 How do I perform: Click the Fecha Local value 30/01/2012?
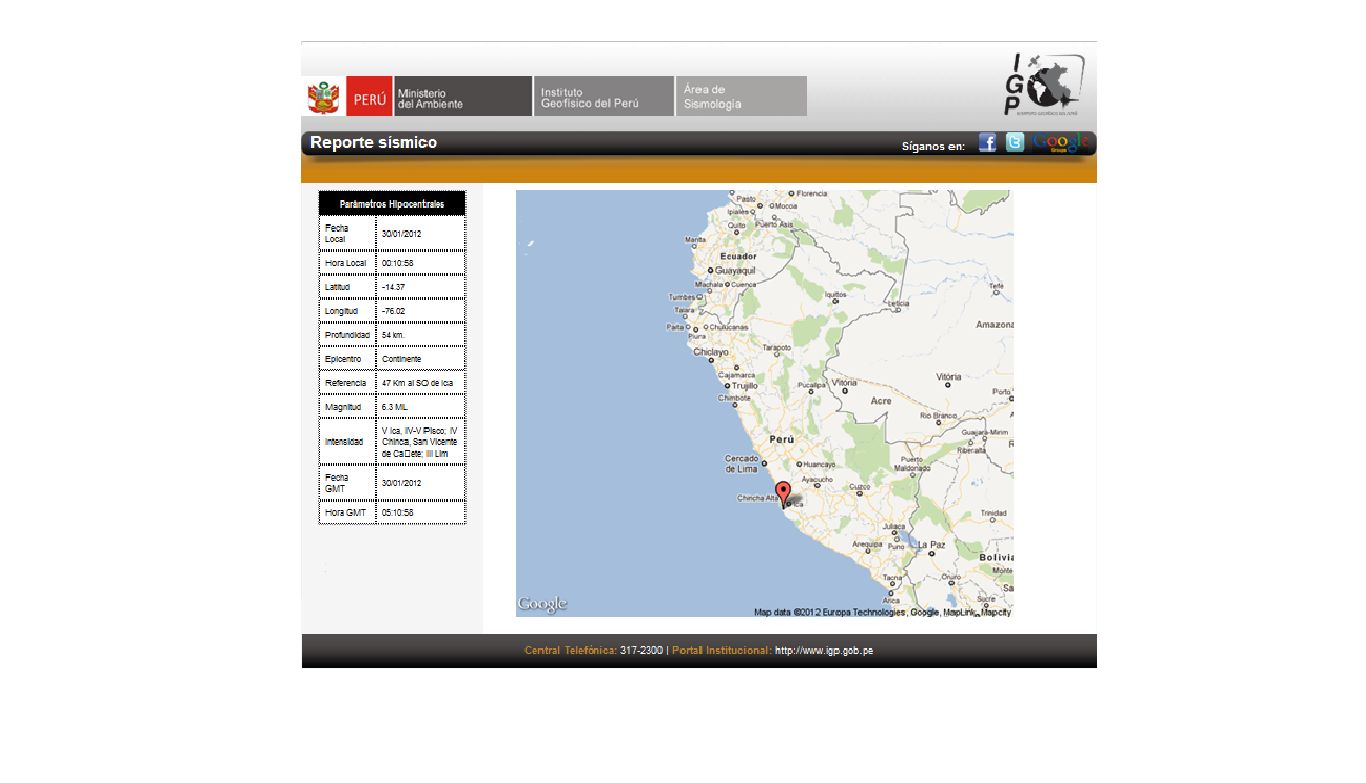point(401,234)
